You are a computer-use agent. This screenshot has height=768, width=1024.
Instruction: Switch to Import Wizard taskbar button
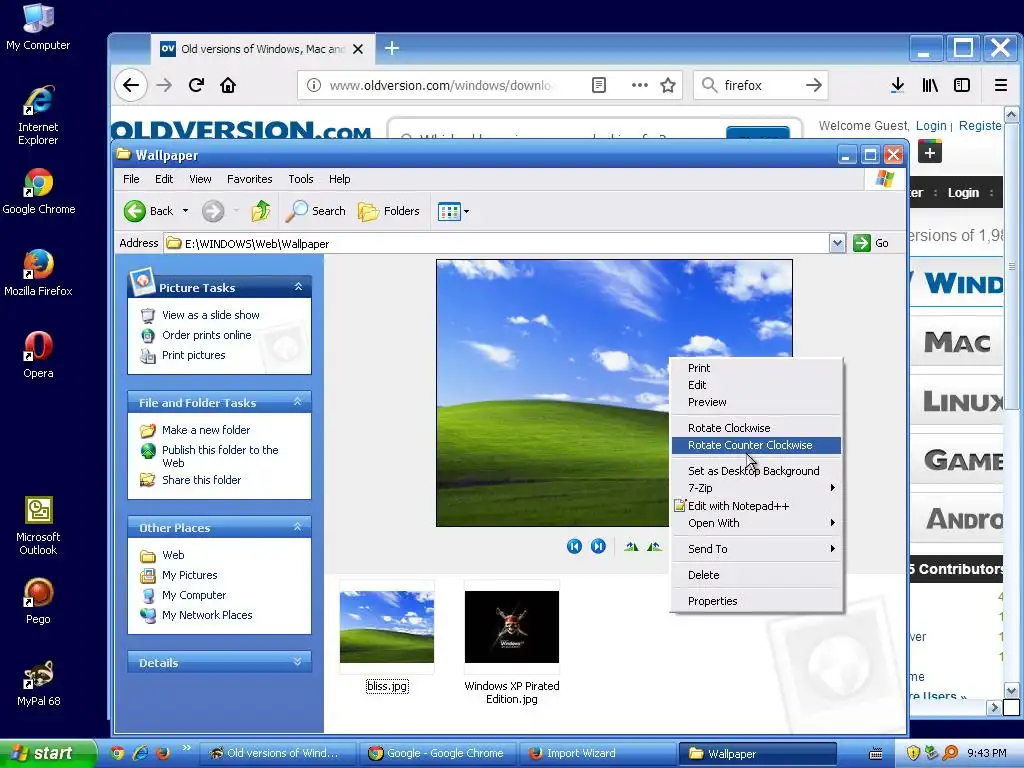(x=598, y=754)
